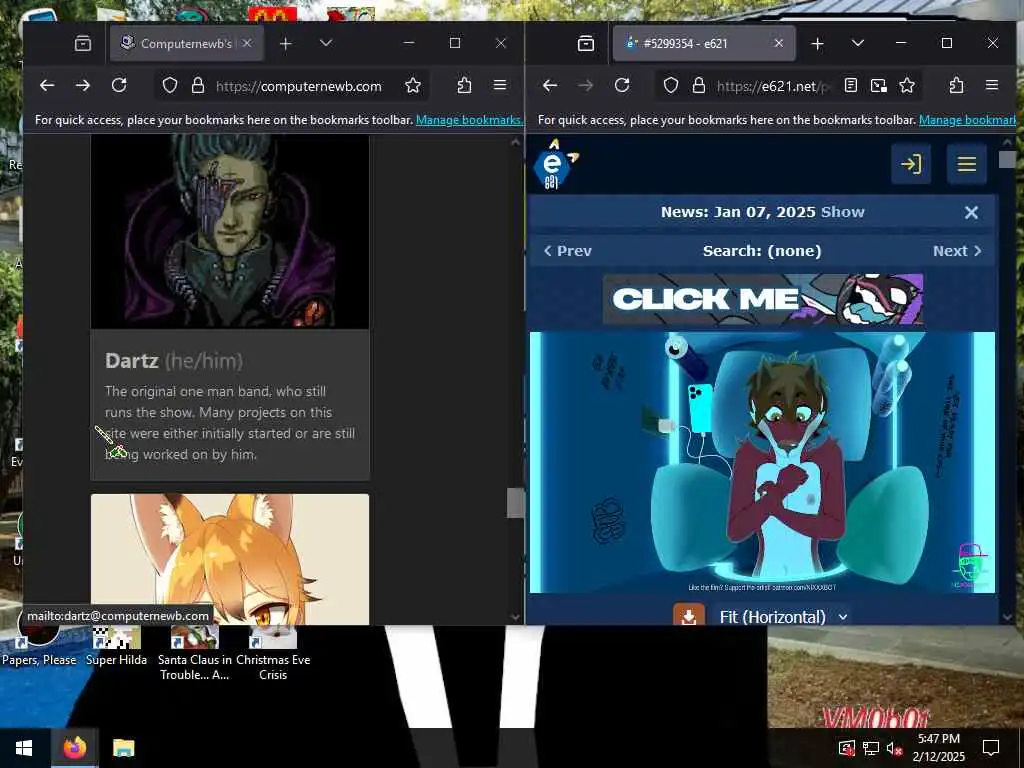The height and width of the screenshot is (768, 1024).
Task: Open the hamburger application menu in the e621 window
Action: tap(992, 86)
